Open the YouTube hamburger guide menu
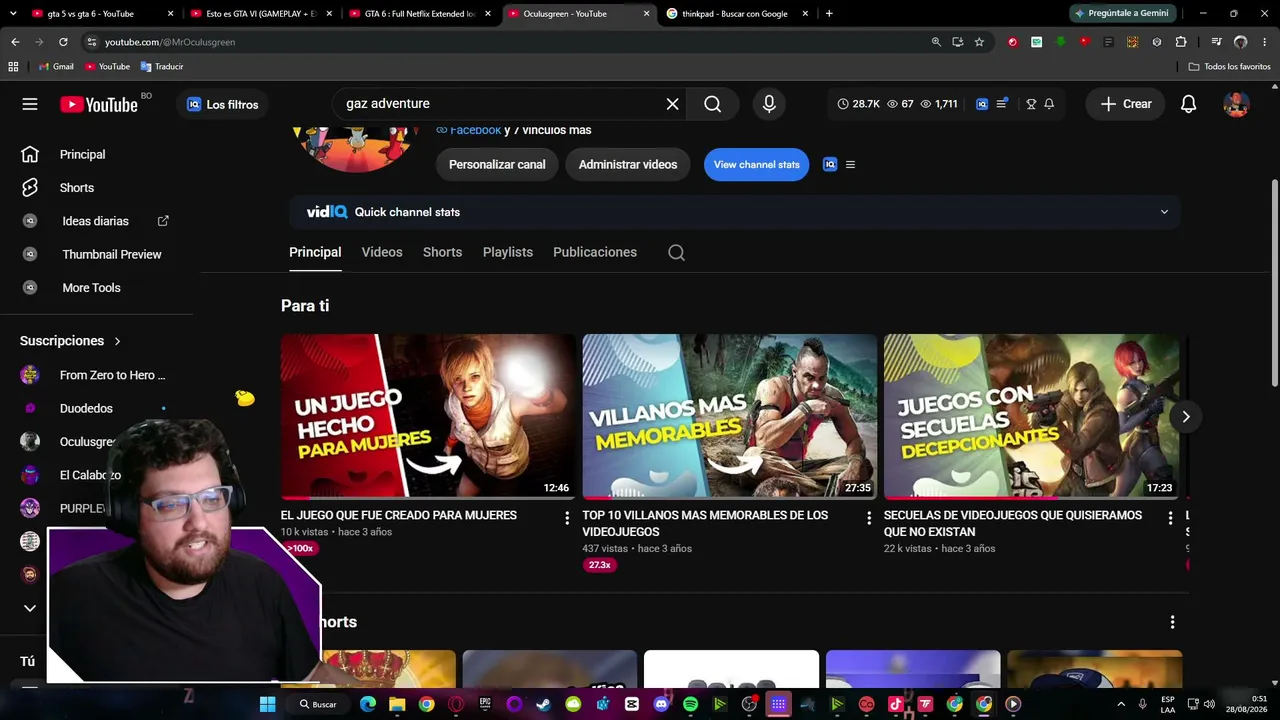1280x720 pixels. 30,104
